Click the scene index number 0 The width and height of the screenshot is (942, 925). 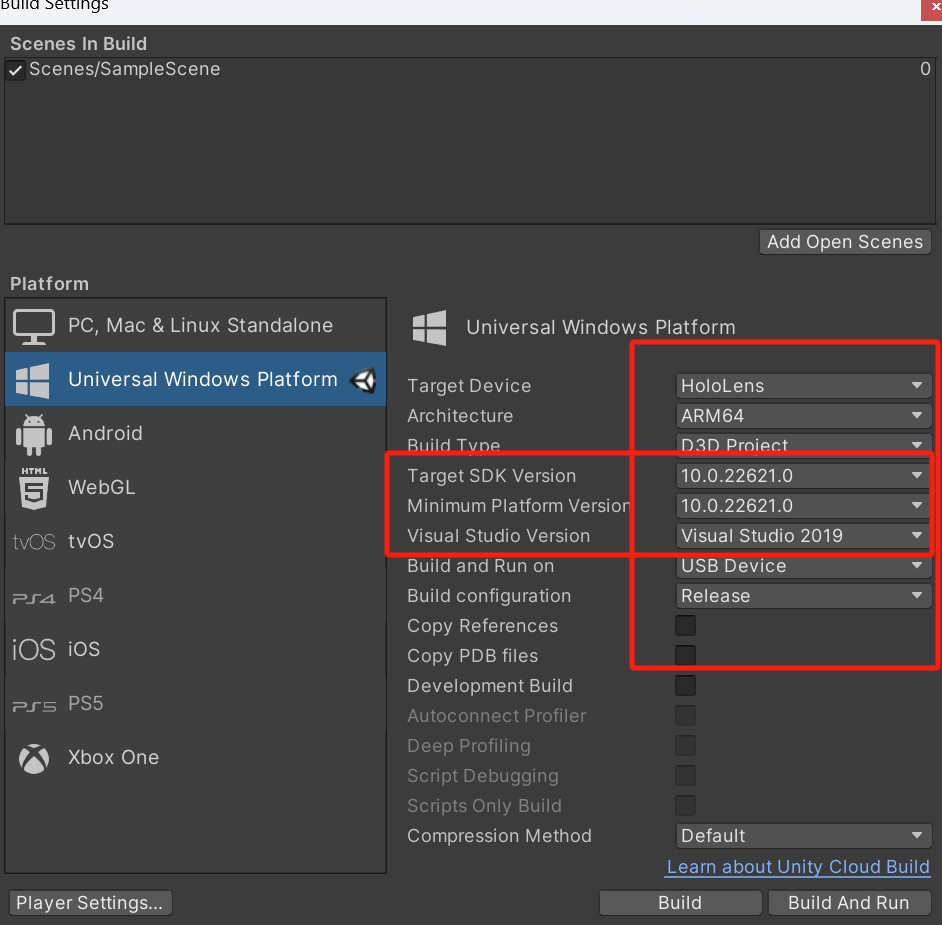pos(925,69)
